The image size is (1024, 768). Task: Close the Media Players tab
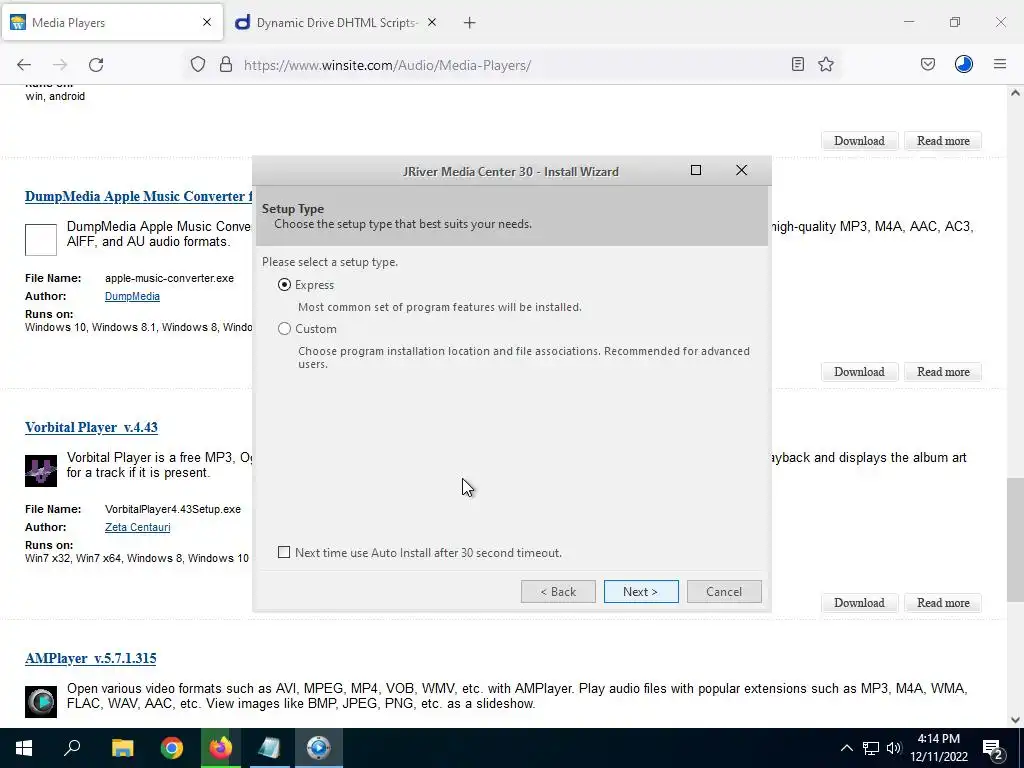(x=207, y=22)
